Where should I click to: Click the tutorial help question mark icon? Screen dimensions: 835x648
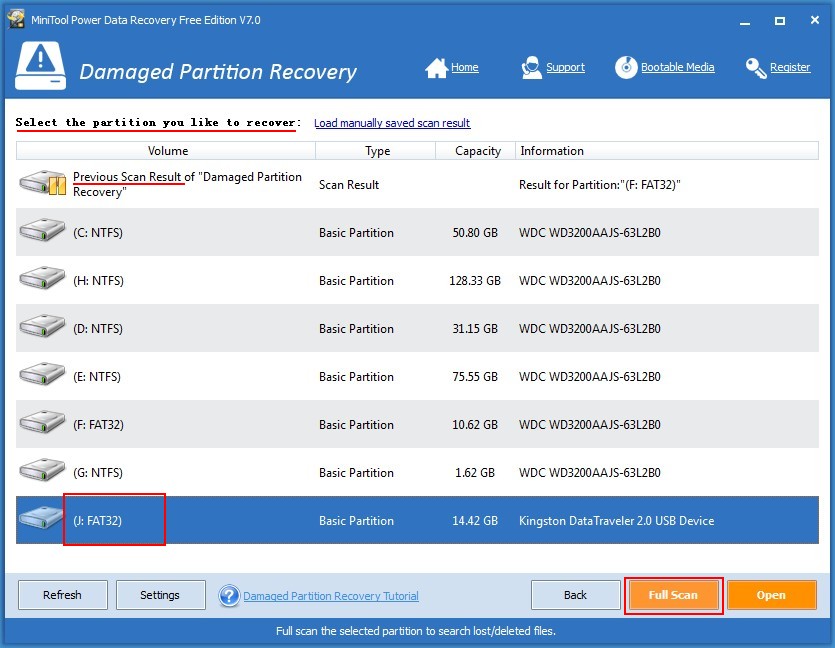pyautogui.click(x=229, y=596)
